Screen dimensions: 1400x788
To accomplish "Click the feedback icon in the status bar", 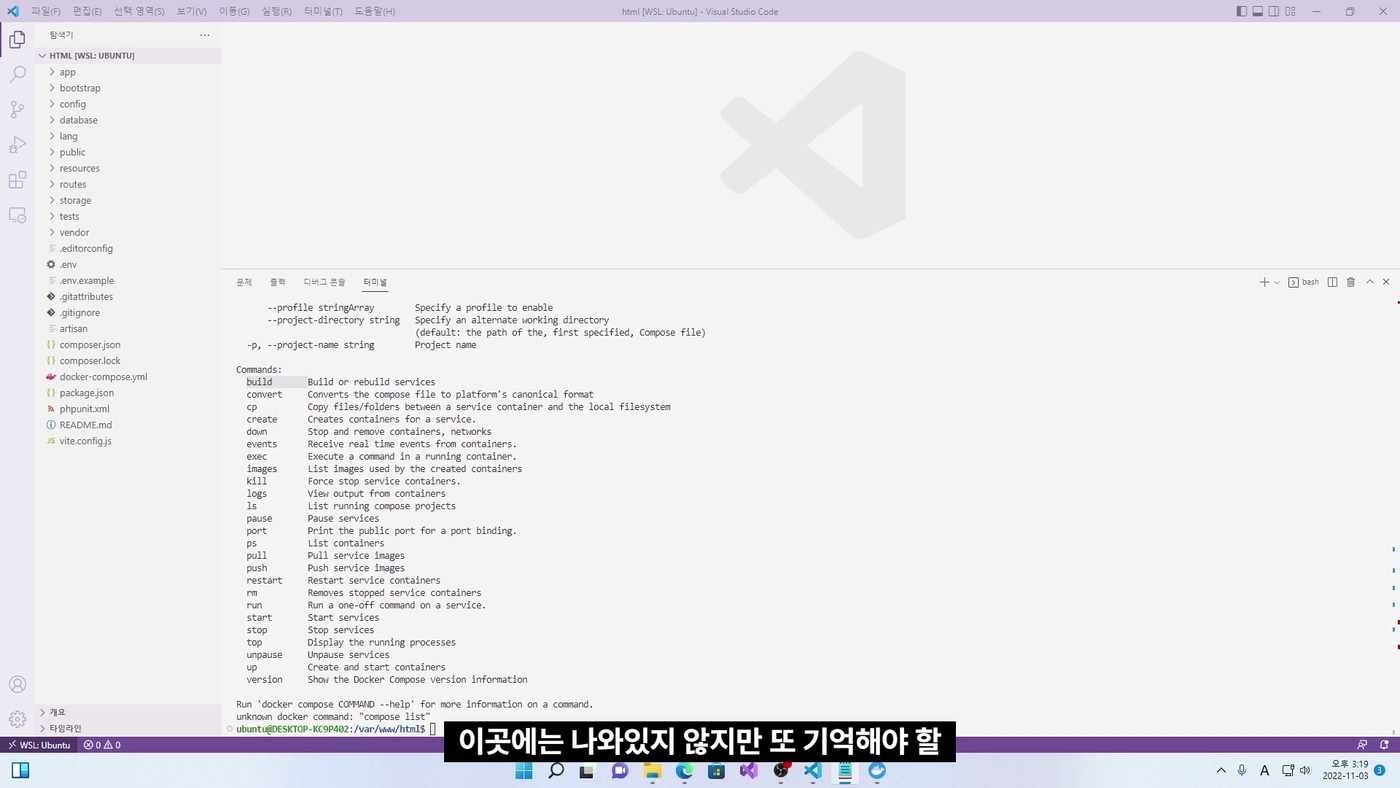I will (x=1362, y=745).
